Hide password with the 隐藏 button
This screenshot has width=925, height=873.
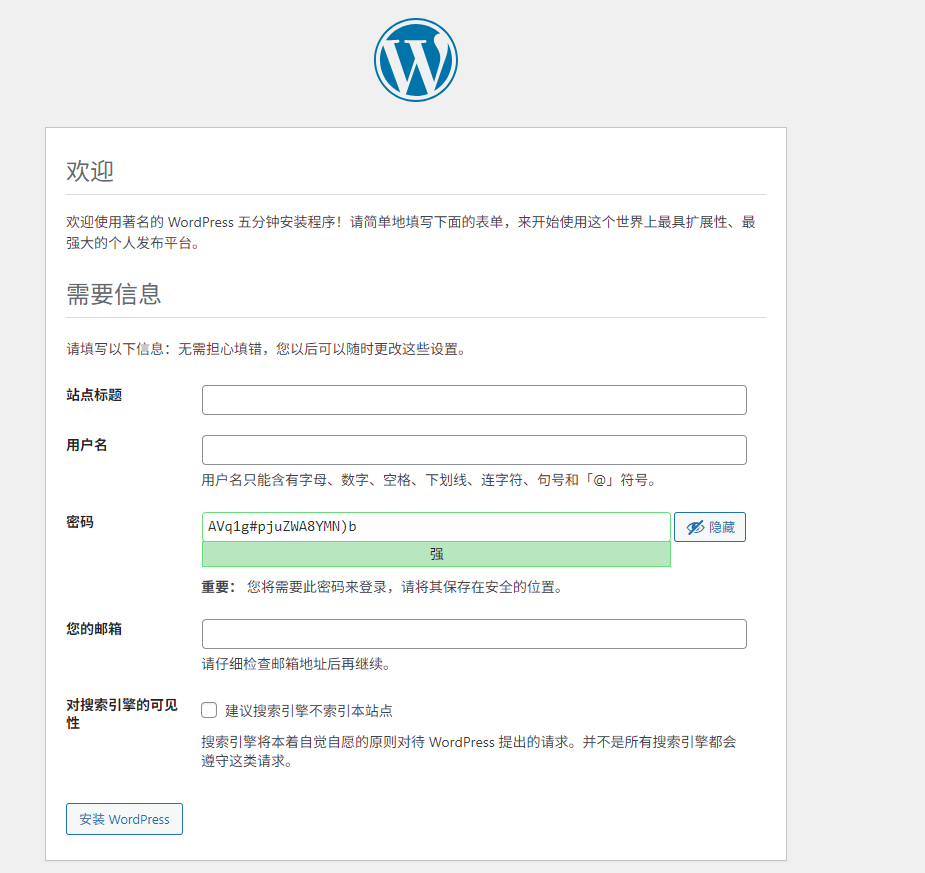pos(710,527)
